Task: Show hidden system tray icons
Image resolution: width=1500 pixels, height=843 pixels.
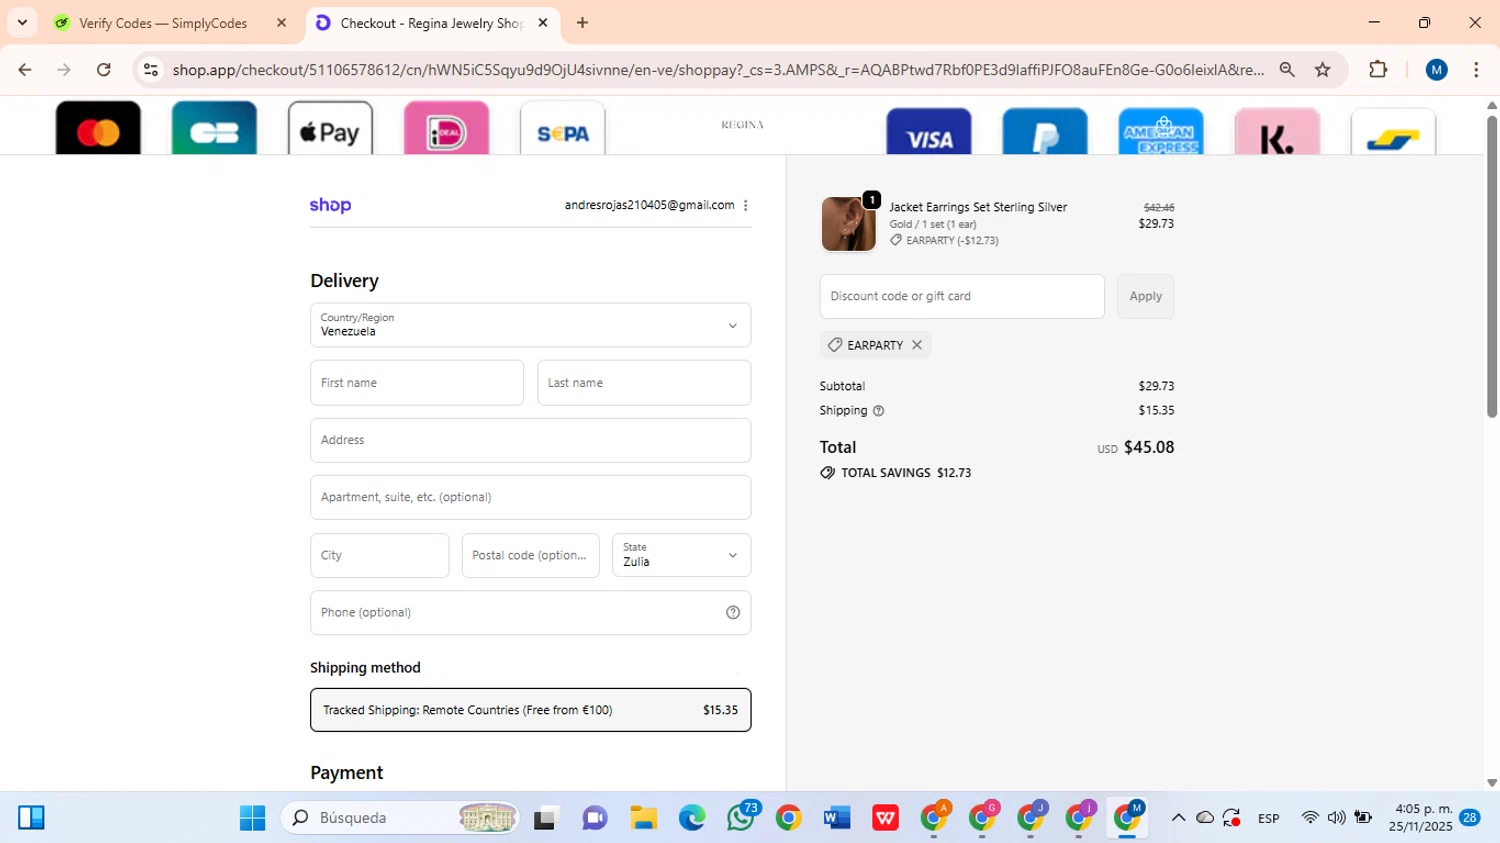Action: (x=1178, y=818)
